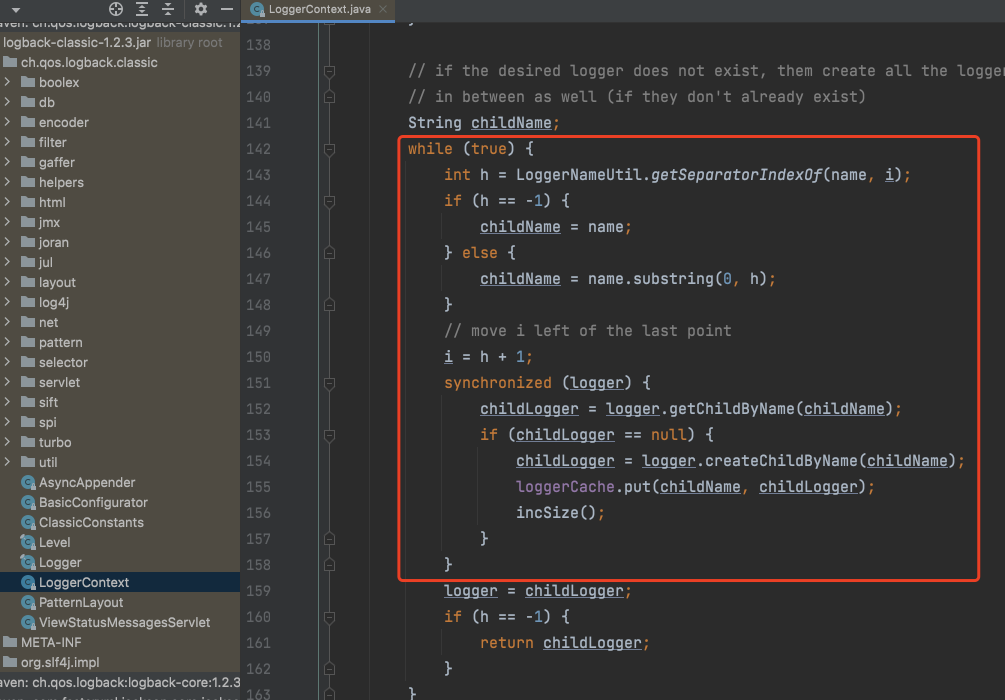
Task: Click createChildByName method call
Action: (781, 460)
